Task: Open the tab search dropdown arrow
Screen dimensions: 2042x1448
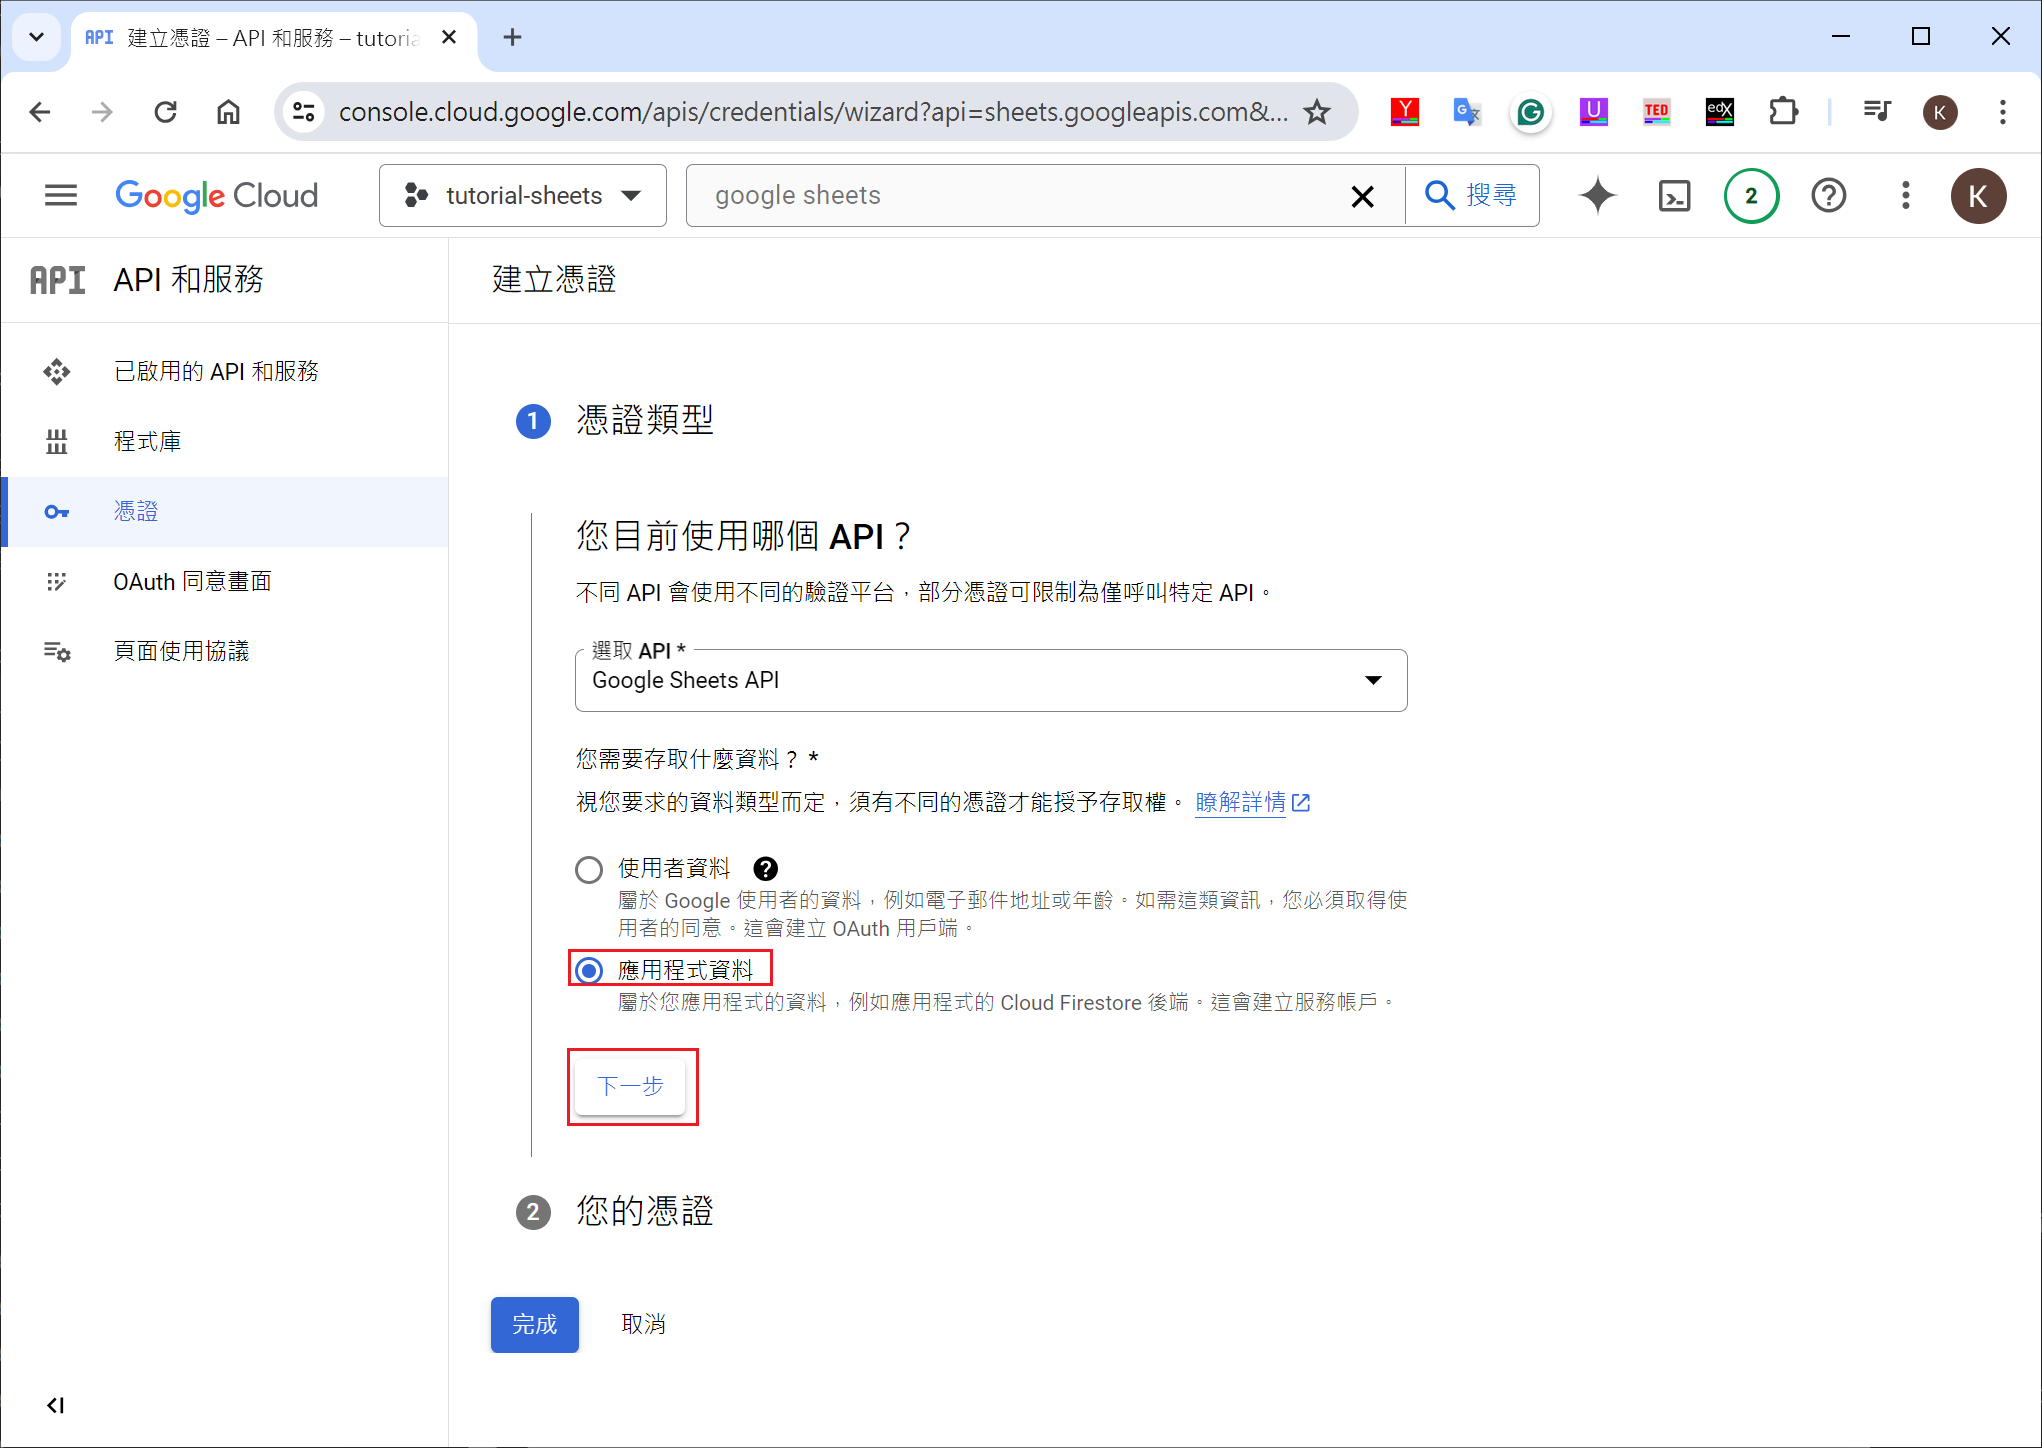Action: 37,37
